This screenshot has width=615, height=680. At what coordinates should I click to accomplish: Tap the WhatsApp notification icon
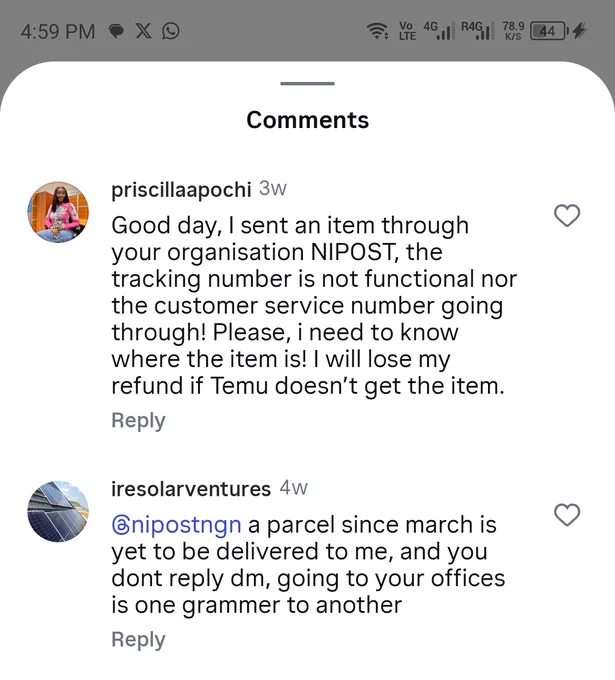[170, 31]
